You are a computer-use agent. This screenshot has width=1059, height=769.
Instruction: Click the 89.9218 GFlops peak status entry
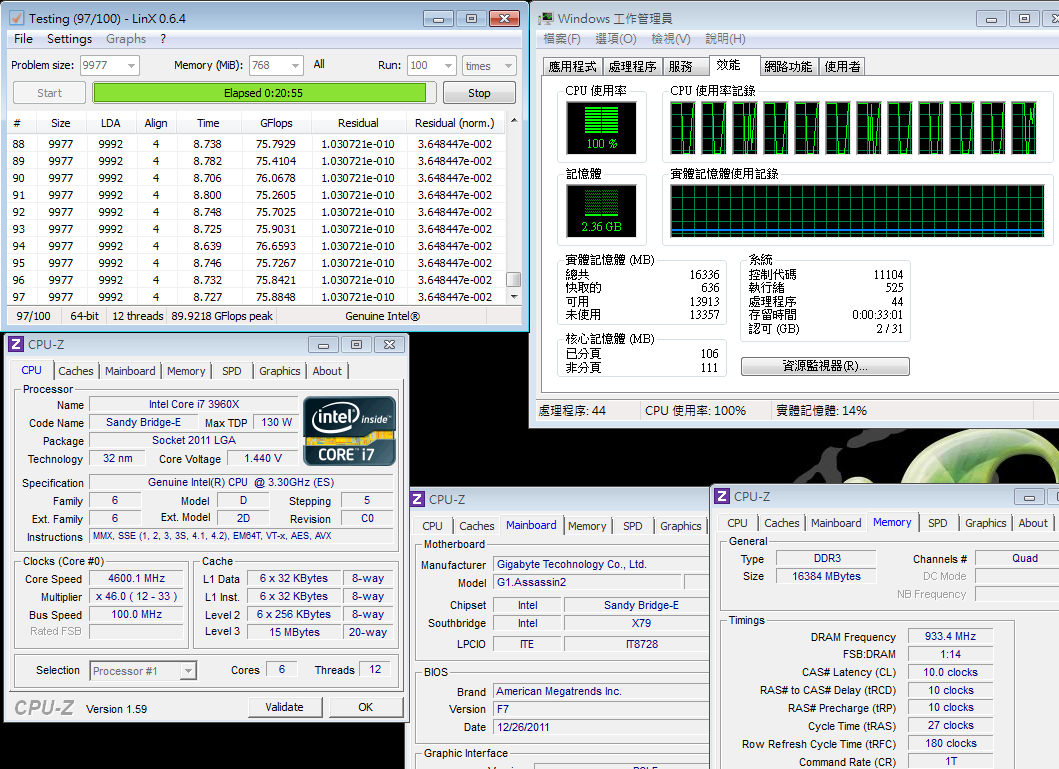click(222, 316)
